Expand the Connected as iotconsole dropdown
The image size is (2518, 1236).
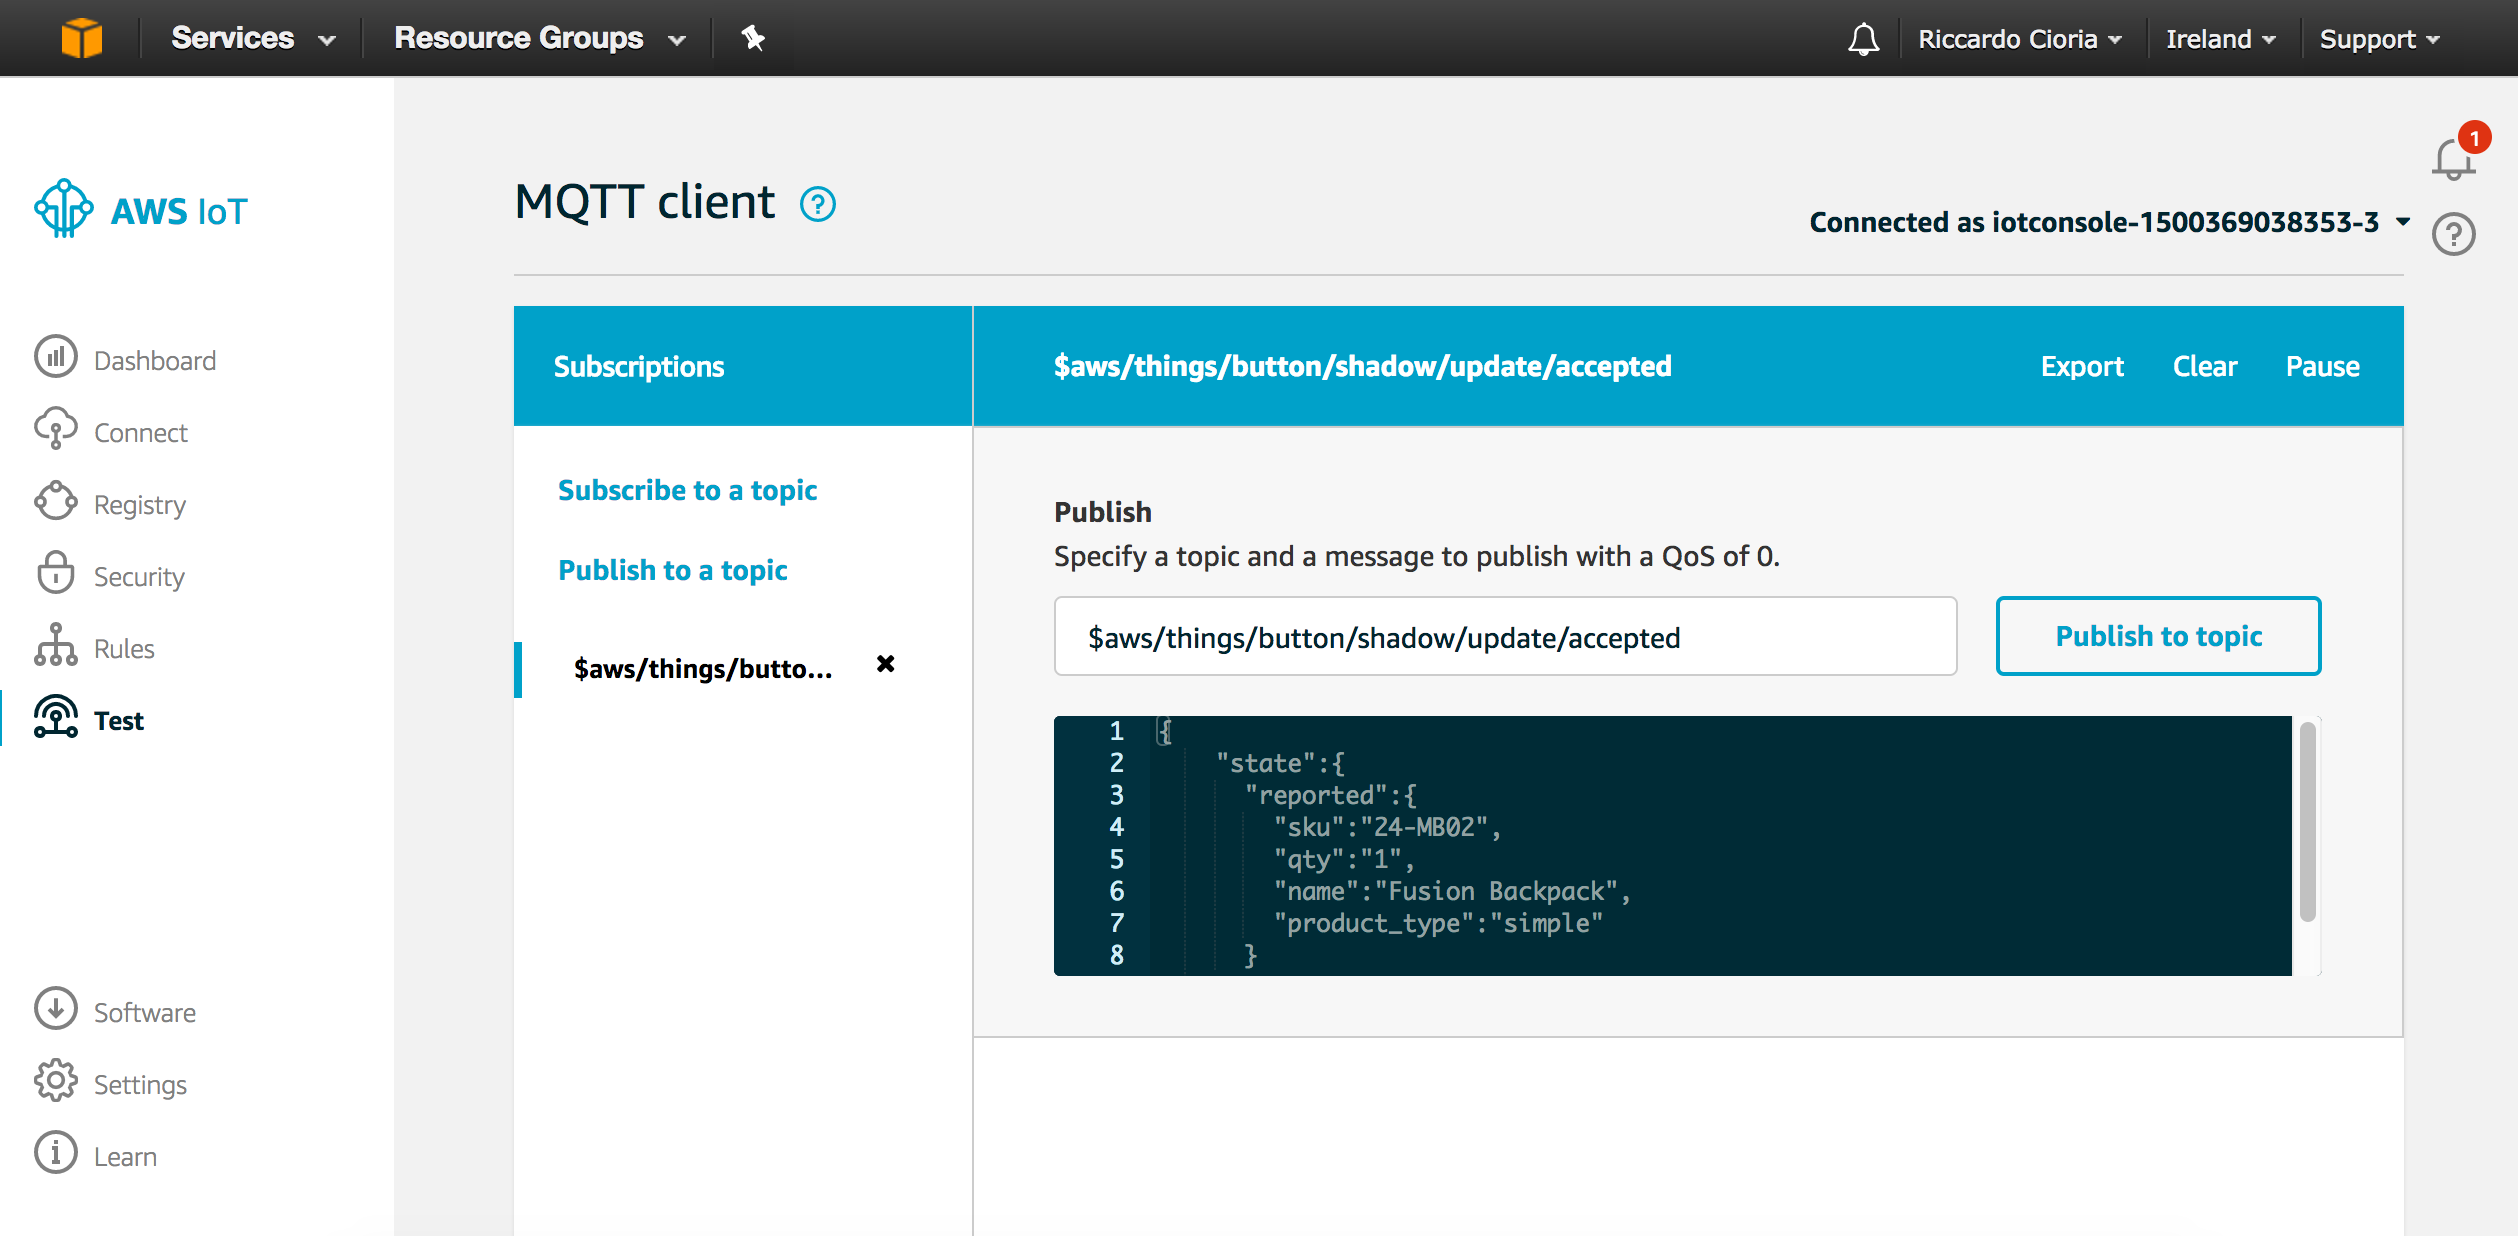tap(2110, 222)
